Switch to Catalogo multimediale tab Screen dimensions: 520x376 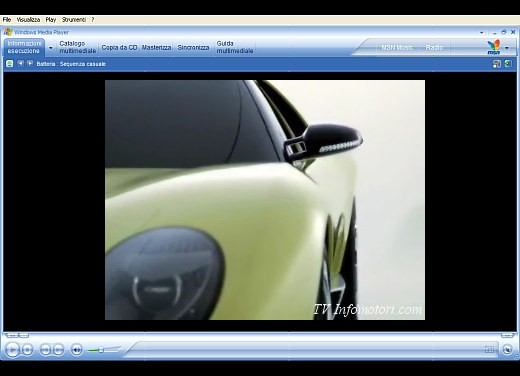[77, 47]
